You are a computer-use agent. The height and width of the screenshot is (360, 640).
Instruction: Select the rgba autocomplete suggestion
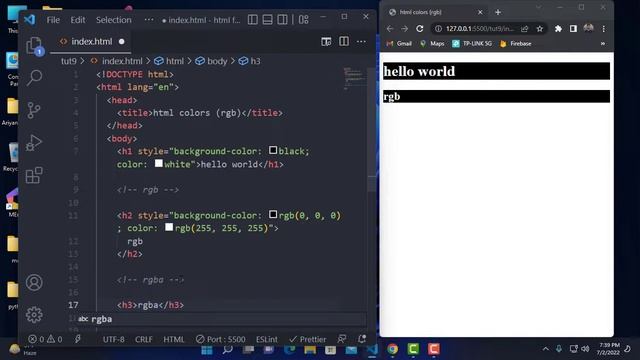tap(221, 319)
